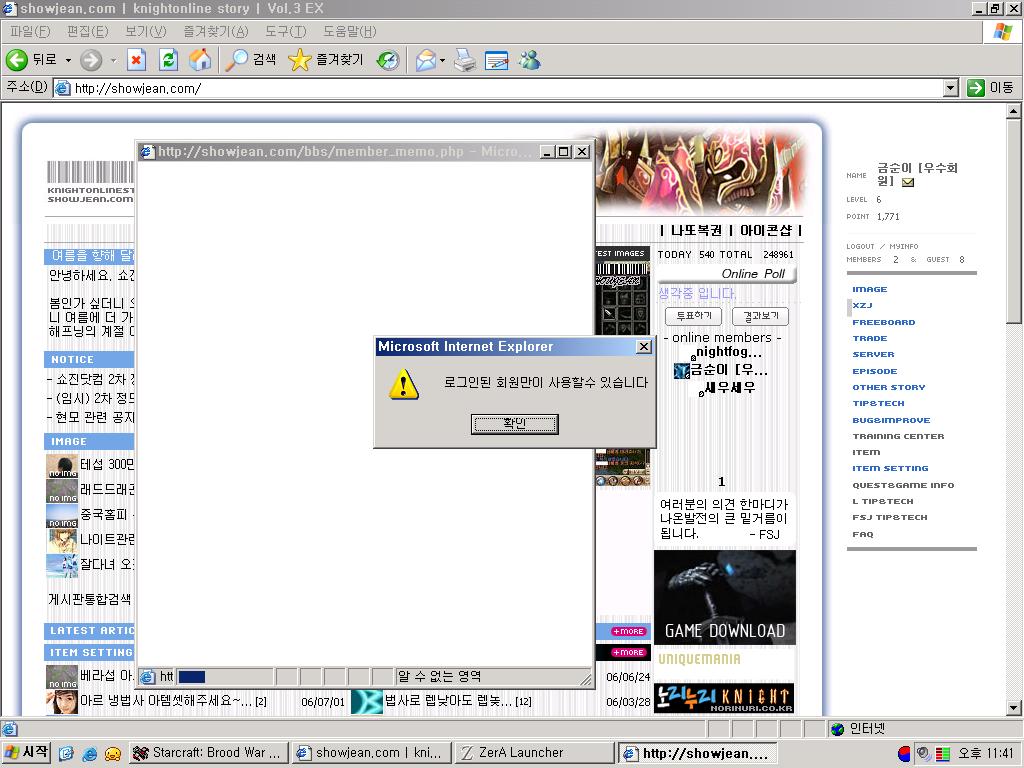This screenshot has height=768, width=1024.
Task: Open the BUG&IMPROVE sidebar link
Action: (x=891, y=420)
